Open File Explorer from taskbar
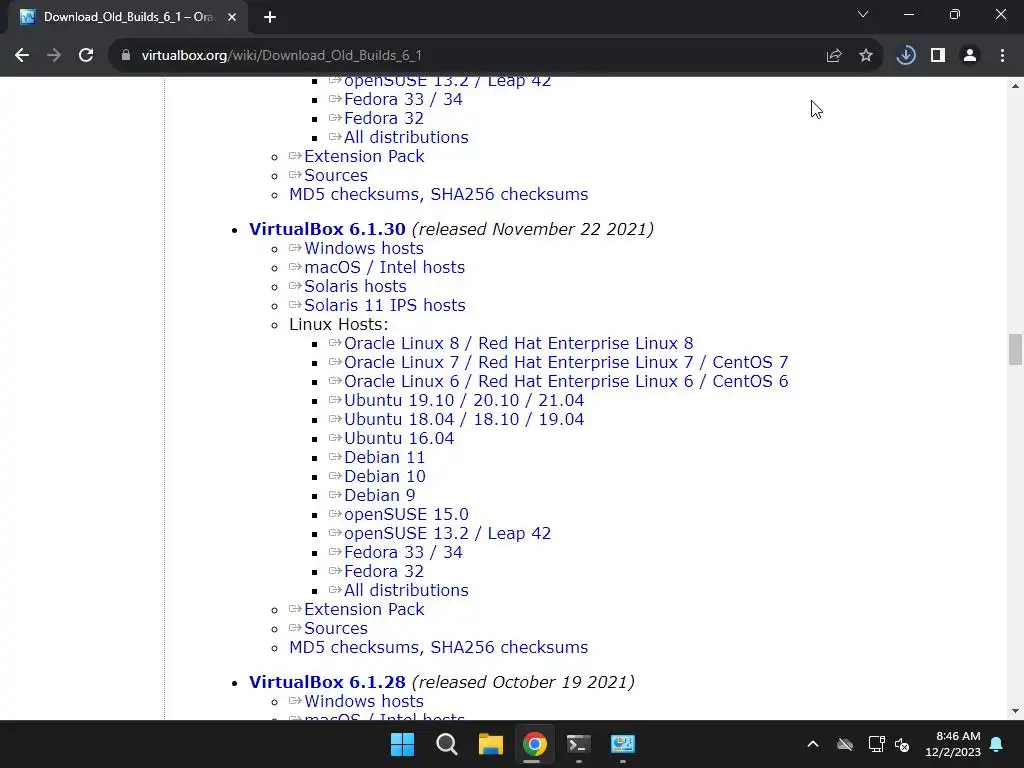The width and height of the screenshot is (1024, 768). 490,744
